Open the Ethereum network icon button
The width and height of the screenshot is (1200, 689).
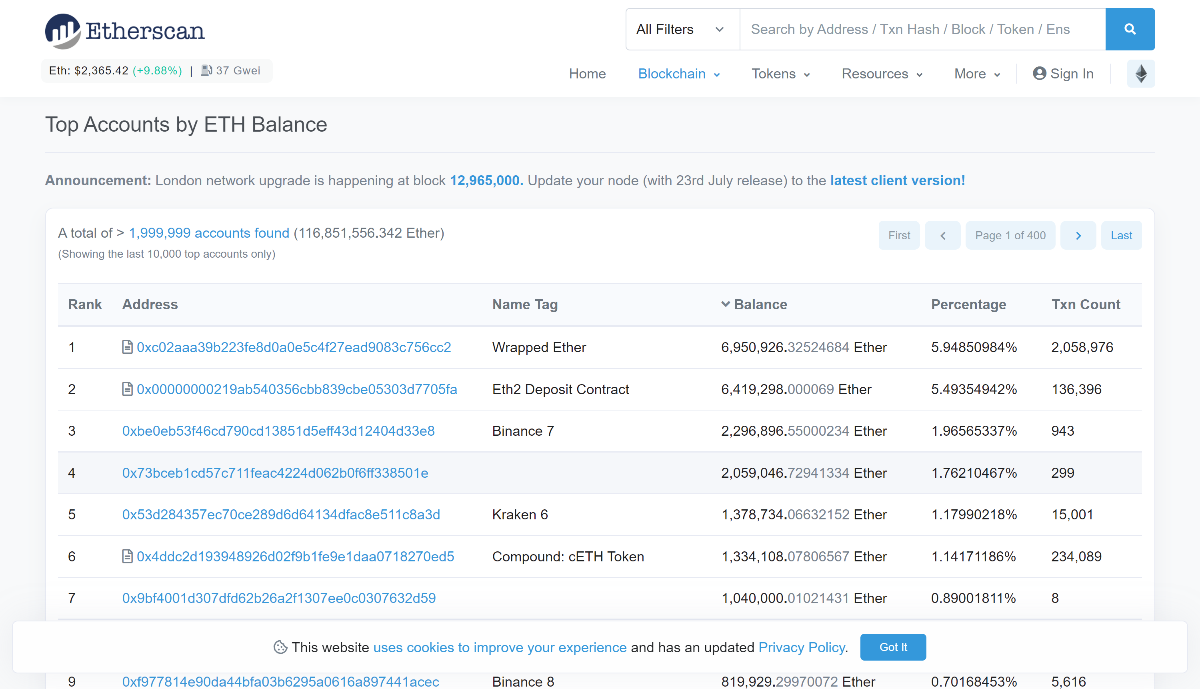tap(1141, 74)
